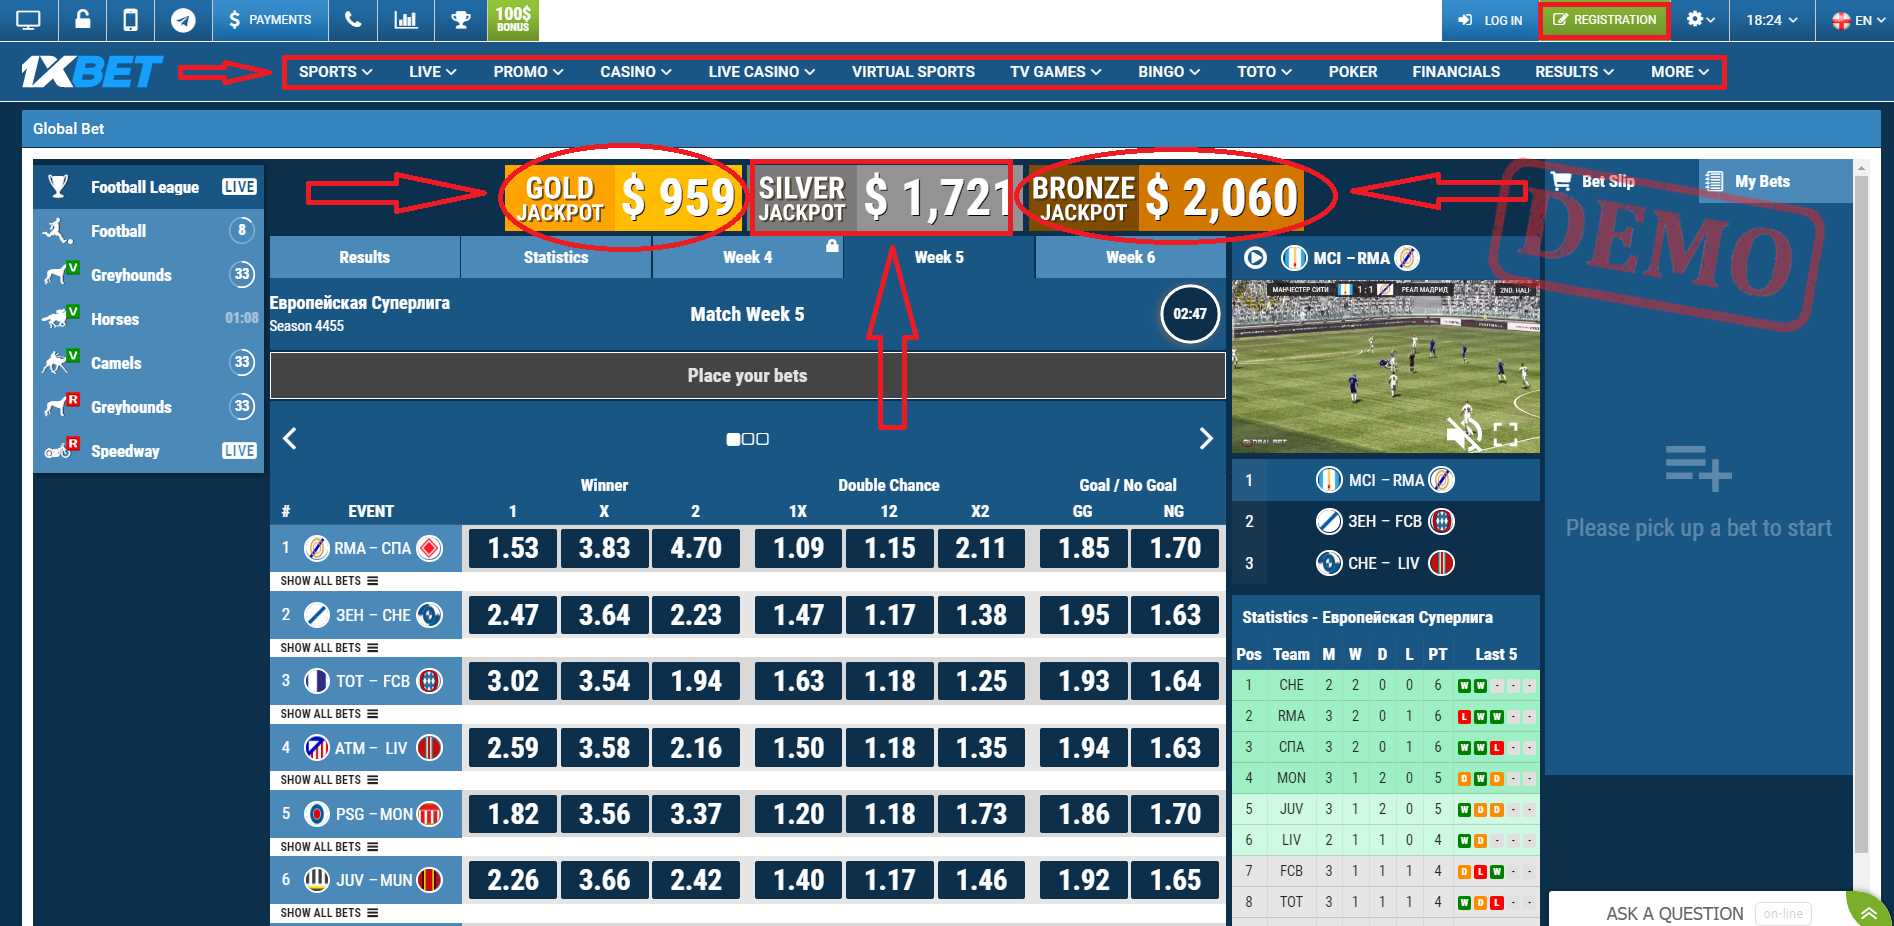Viewport: 1894px width, 926px height.
Task: Select MCI – RMA in match list
Action: coord(1386,480)
